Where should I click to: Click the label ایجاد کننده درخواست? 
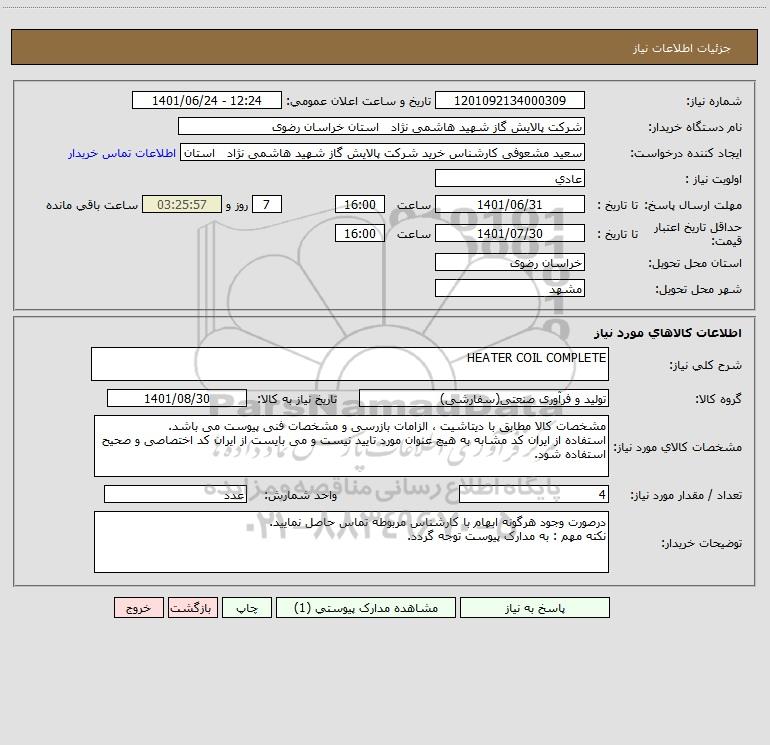pos(686,153)
